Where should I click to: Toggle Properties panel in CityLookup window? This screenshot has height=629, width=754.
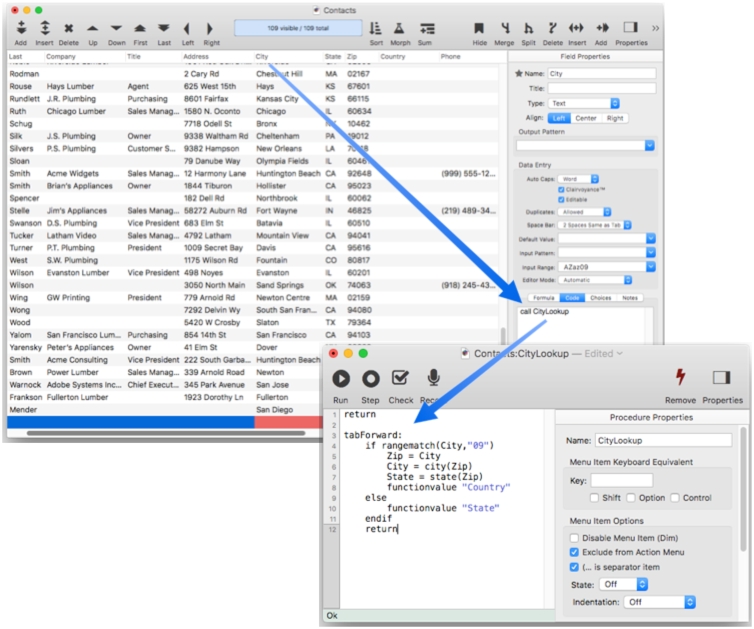pos(721,377)
